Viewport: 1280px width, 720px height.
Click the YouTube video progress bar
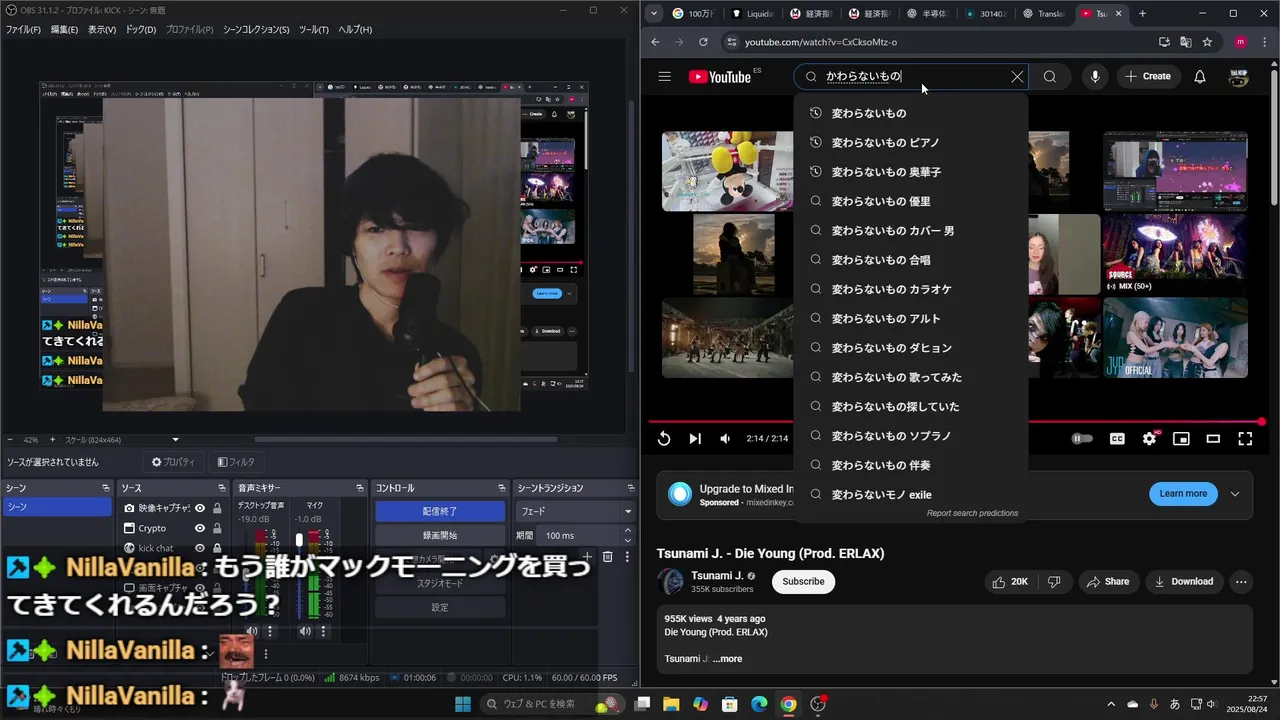point(955,421)
